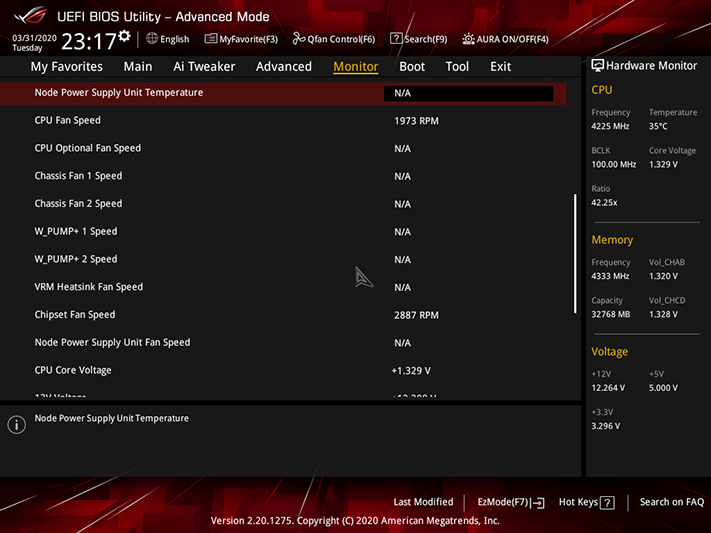
Task: Click the AURA light icon
Action: coord(468,39)
